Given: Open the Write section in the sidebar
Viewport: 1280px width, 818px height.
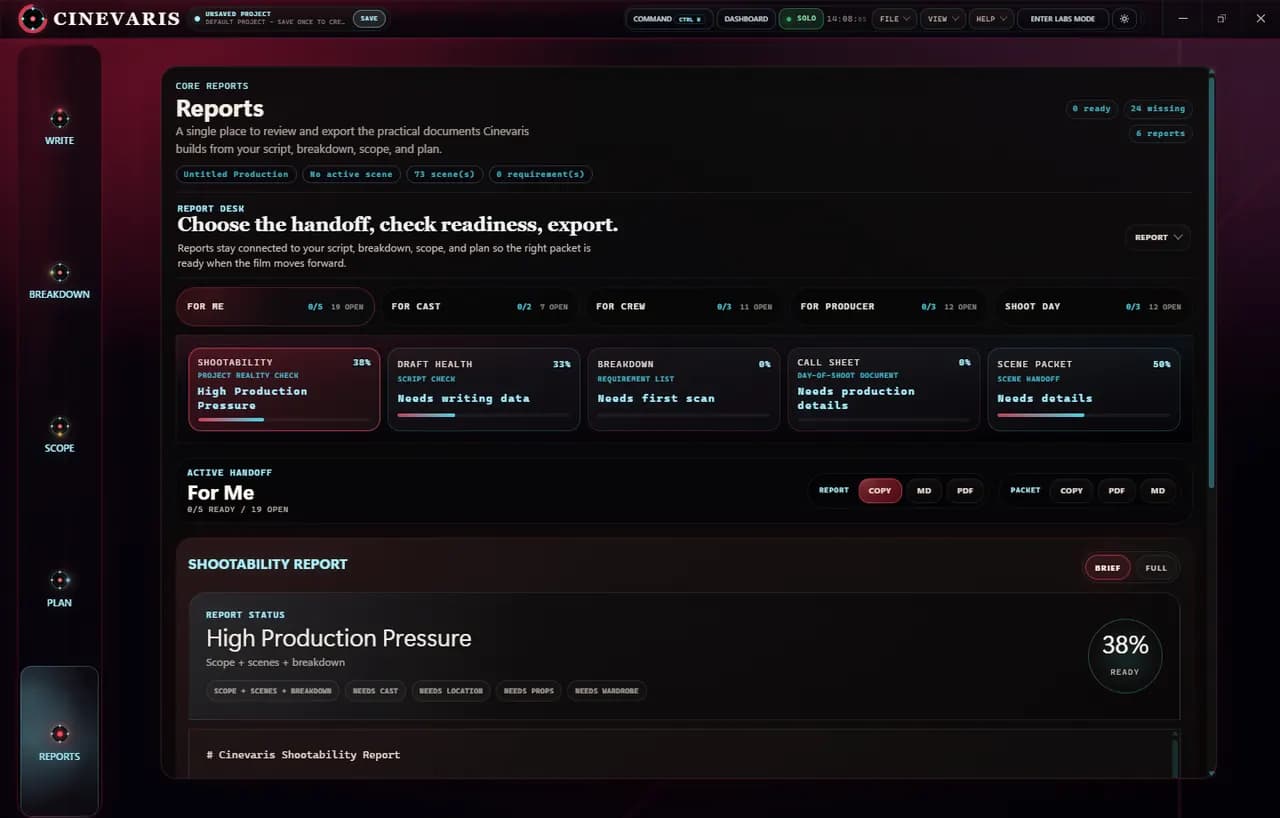Looking at the screenshot, I should [x=59, y=126].
